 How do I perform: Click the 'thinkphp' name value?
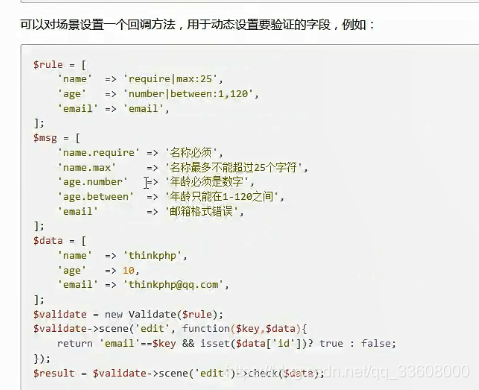pos(152,256)
